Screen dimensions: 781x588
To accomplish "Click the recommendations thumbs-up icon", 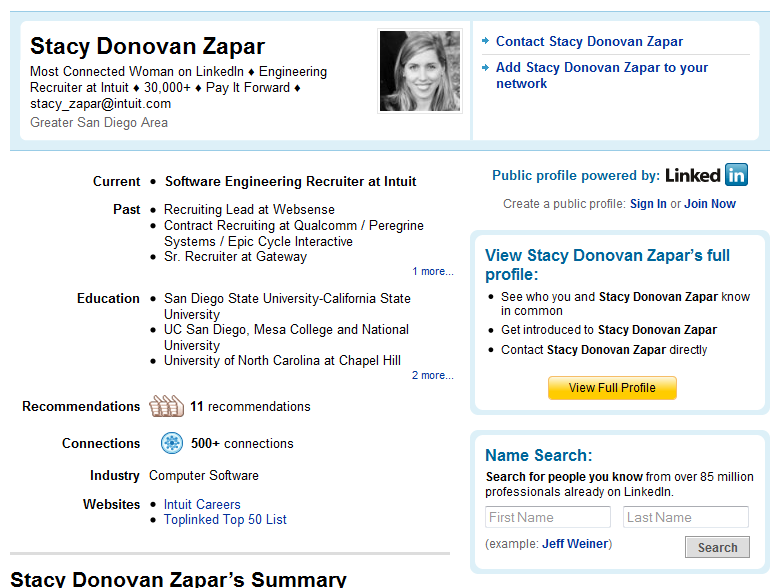I will [166, 406].
